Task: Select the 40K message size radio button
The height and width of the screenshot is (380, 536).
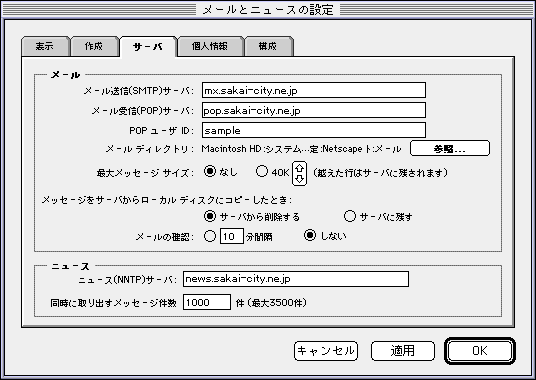Action: tap(262, 171)
